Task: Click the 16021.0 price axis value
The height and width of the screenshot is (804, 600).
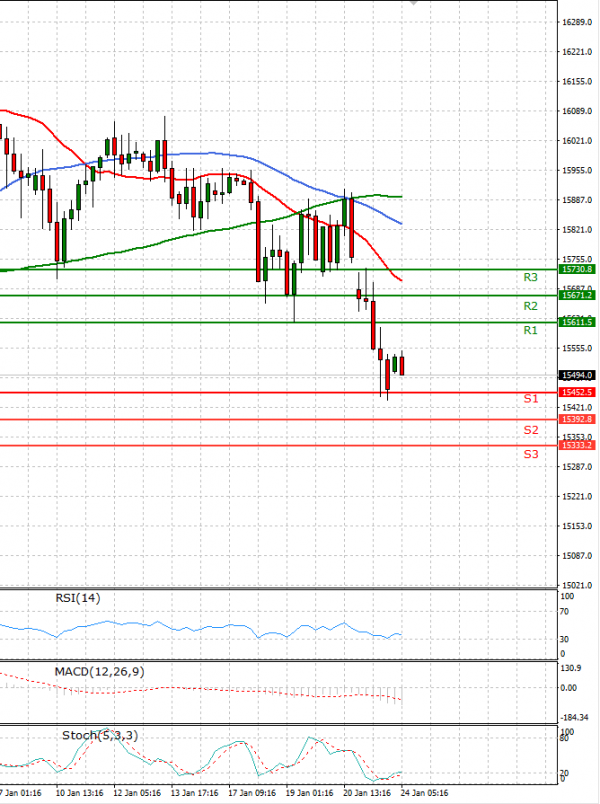Action: pos(577,141)
